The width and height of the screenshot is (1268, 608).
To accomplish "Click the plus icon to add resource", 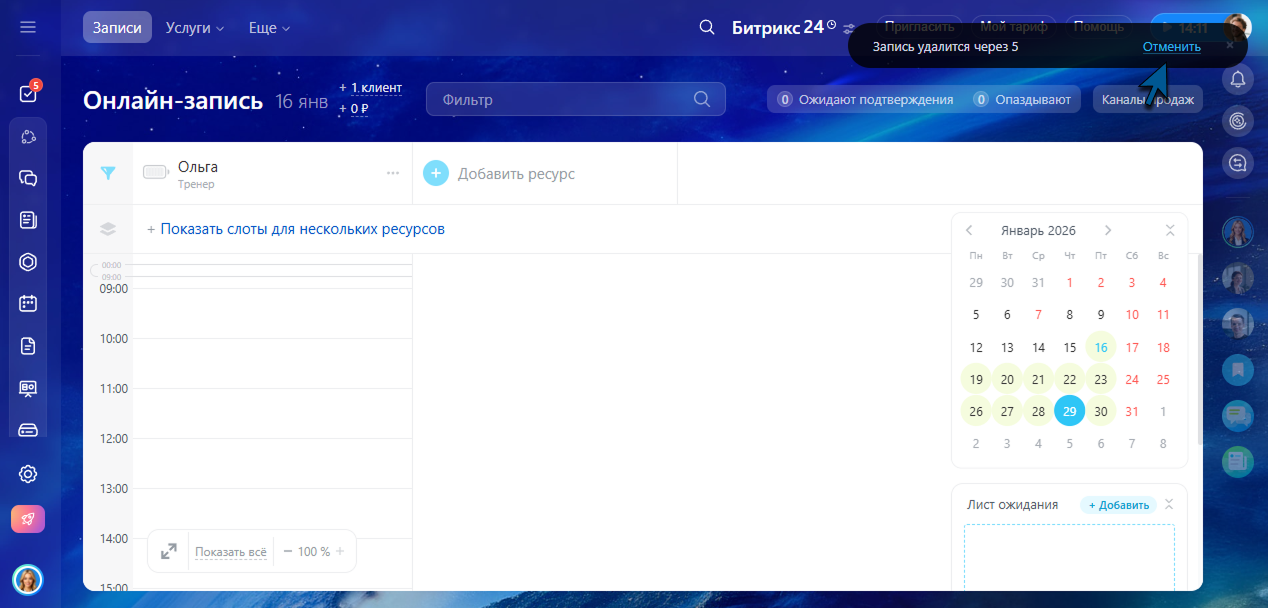I will [x=436, y=173].
